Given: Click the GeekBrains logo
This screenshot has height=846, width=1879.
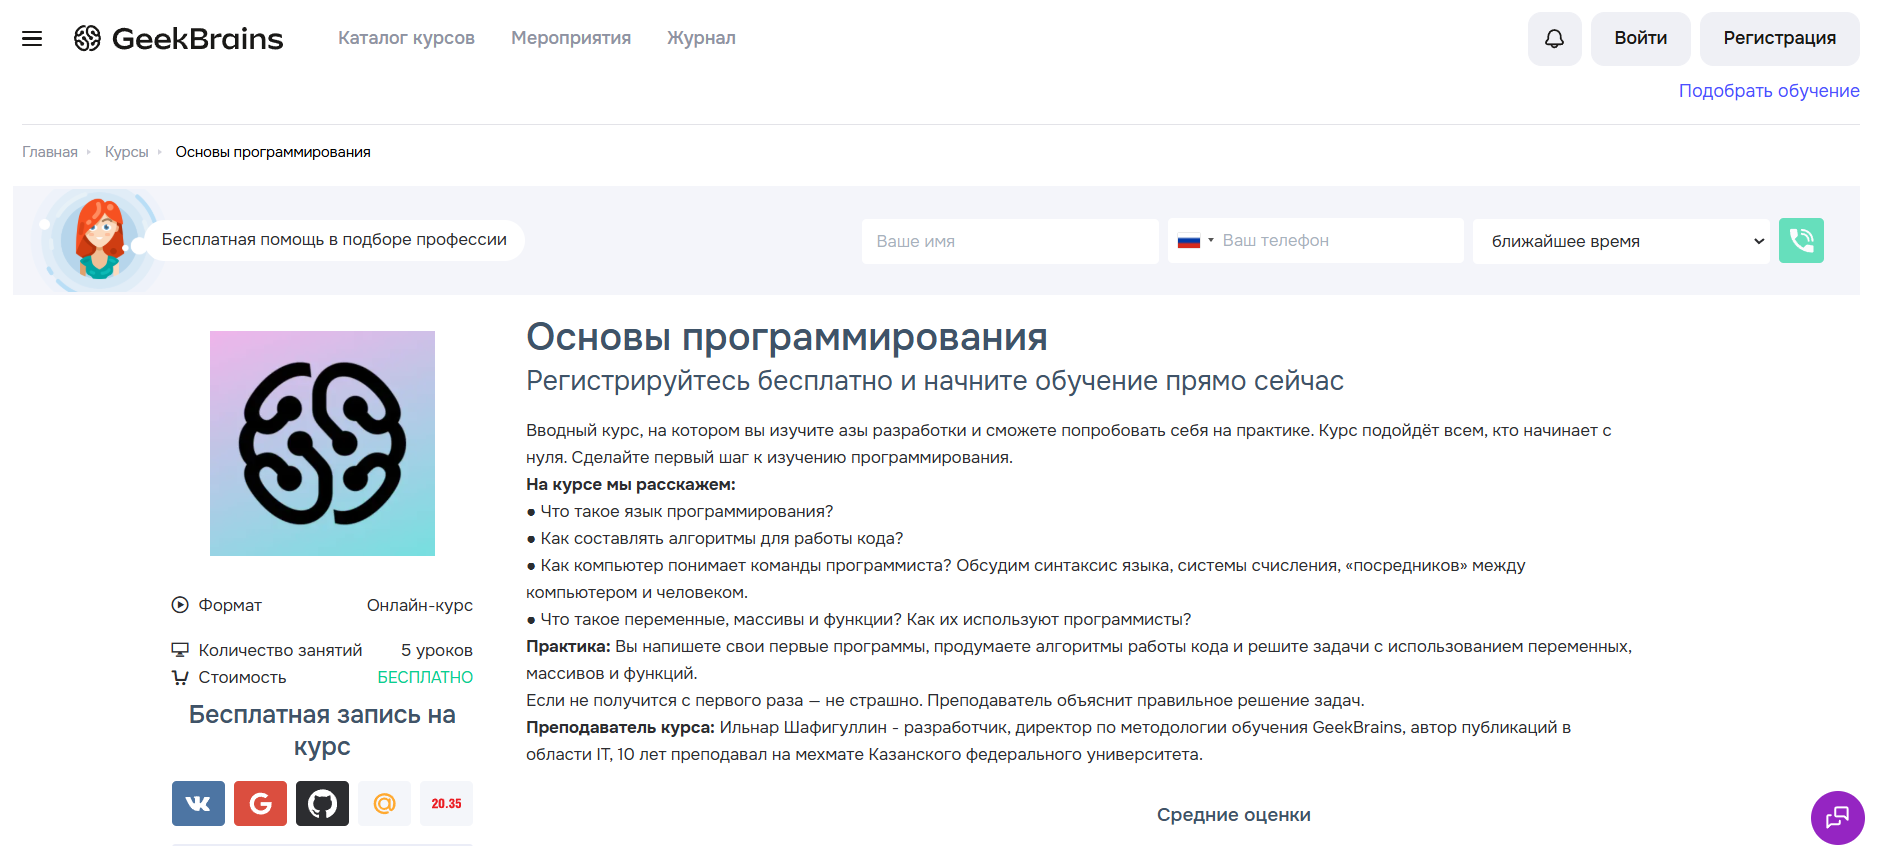Looking at the screenshot, I should (179, 39).
